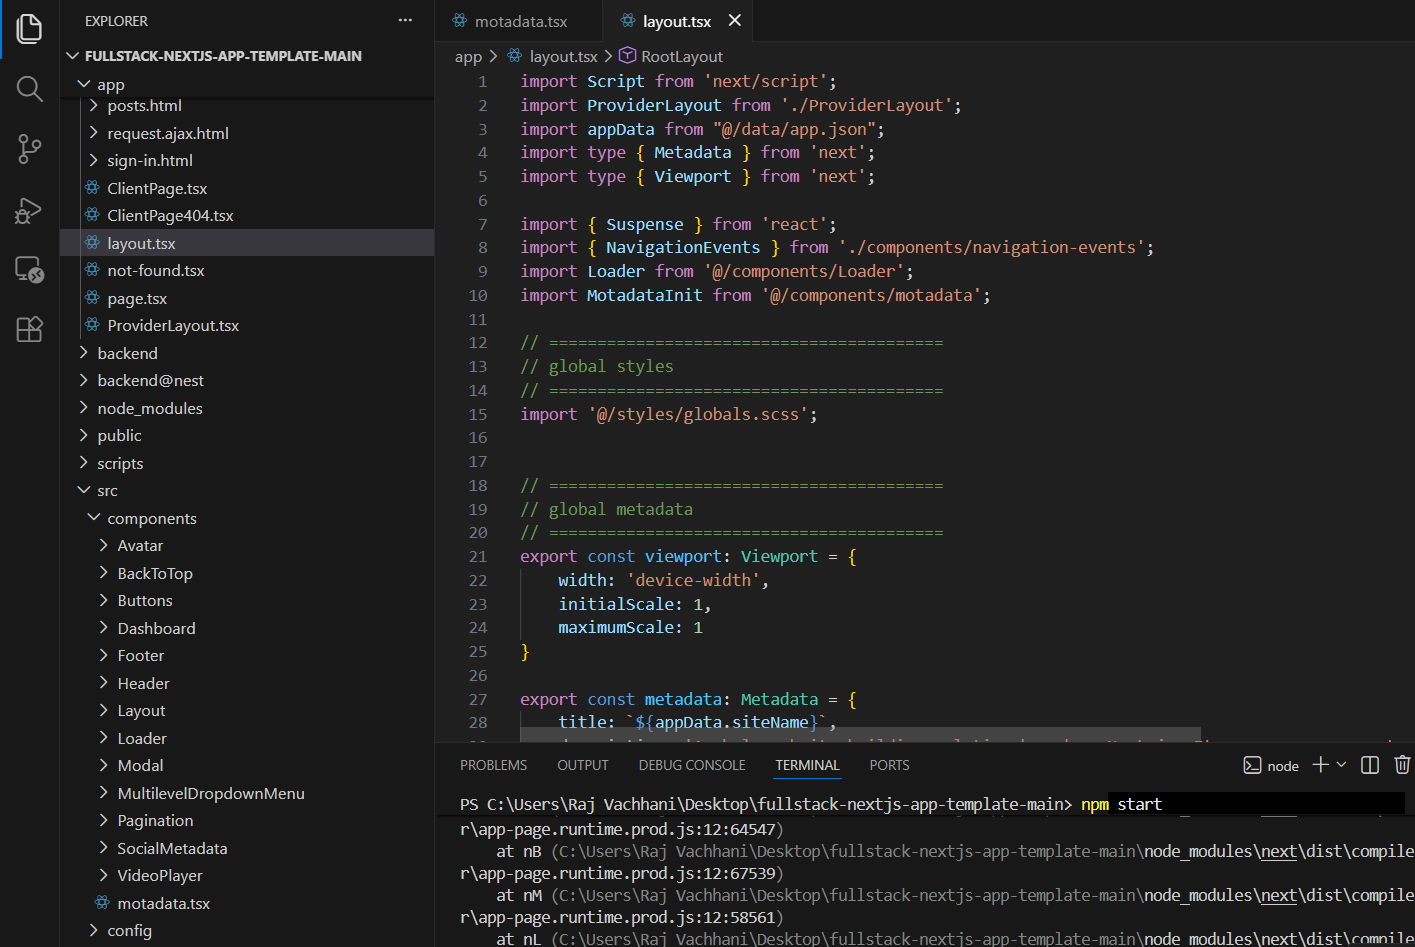Expand the Footer folder

coord(104,655)
